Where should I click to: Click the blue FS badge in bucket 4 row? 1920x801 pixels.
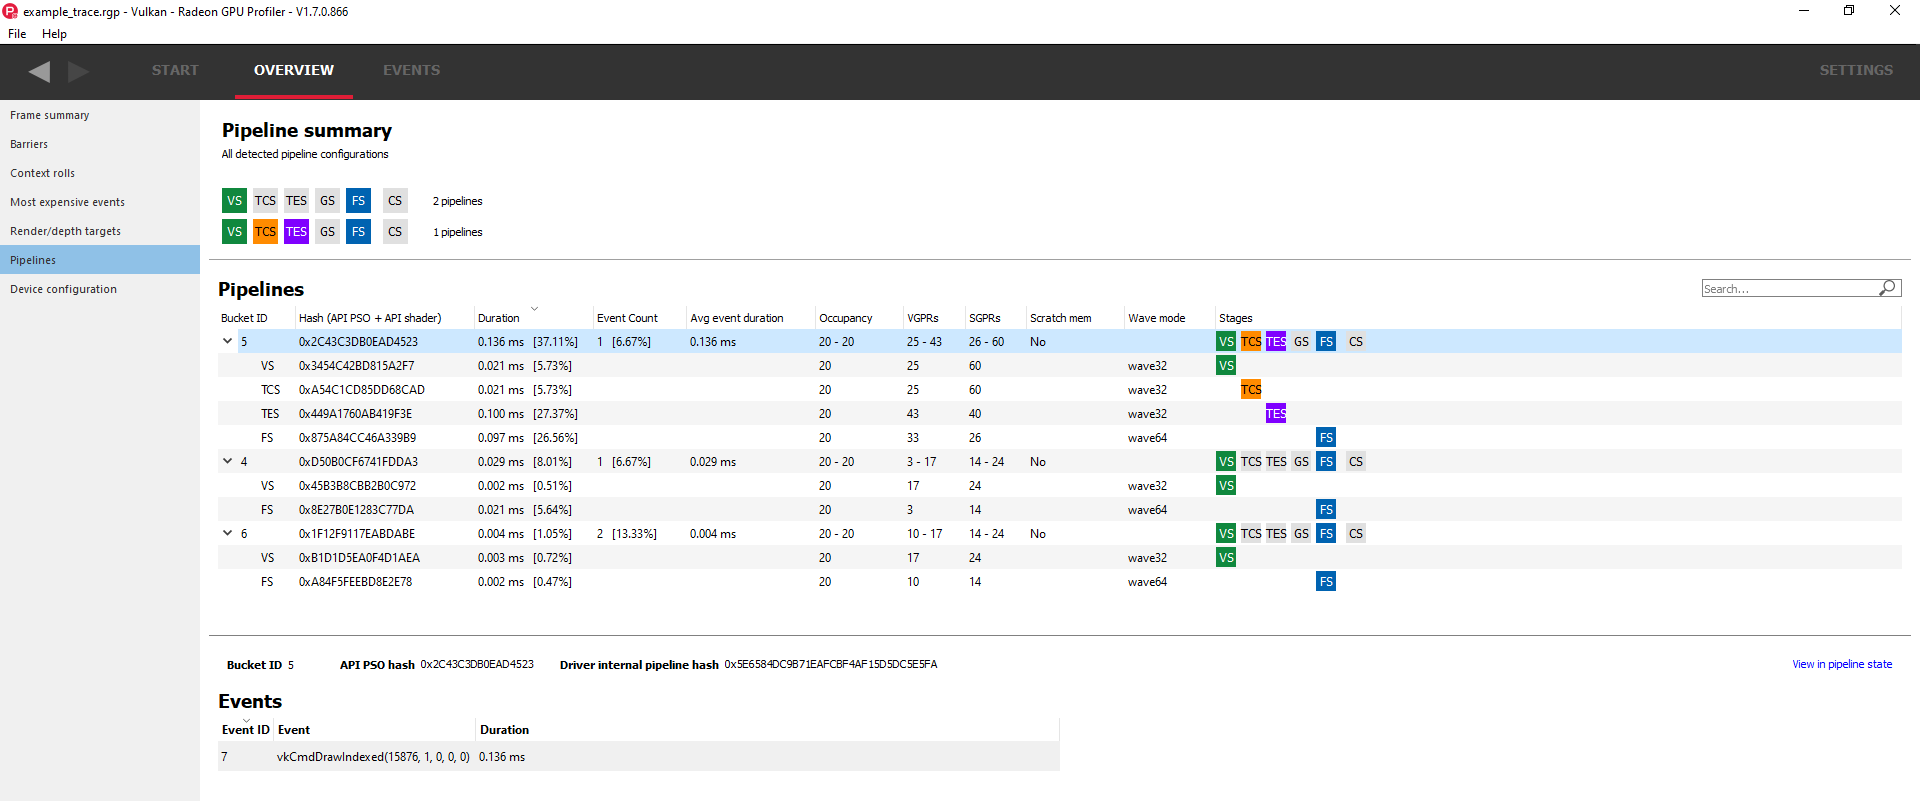click(x=1326, y=462)
